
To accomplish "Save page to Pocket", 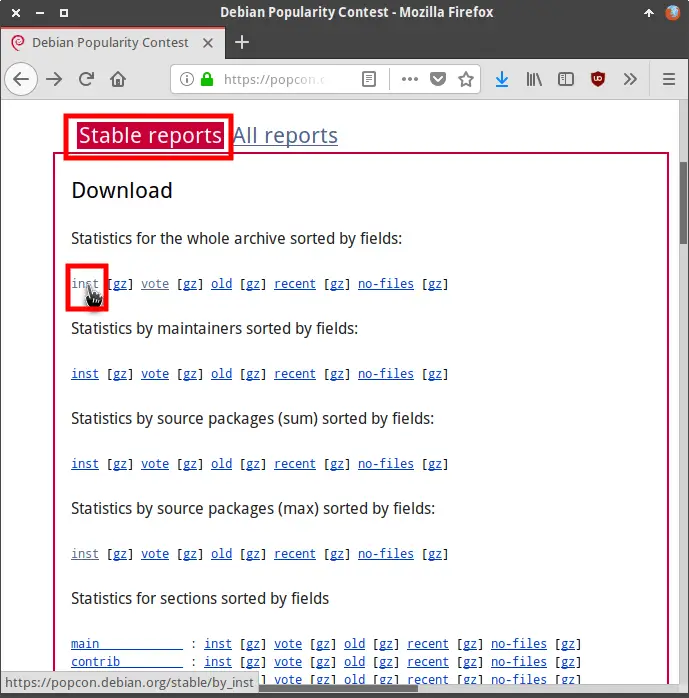I will [x=438, y=80].
